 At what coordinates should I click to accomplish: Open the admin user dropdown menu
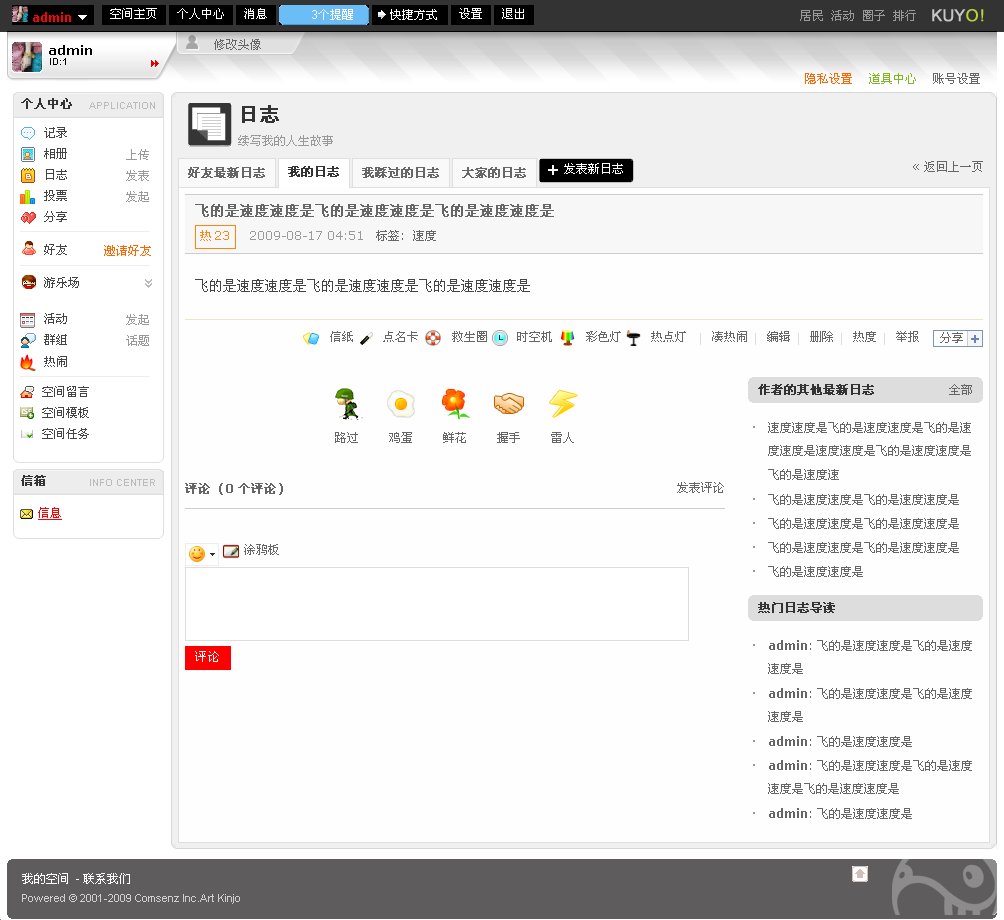[x=82, y=17]
